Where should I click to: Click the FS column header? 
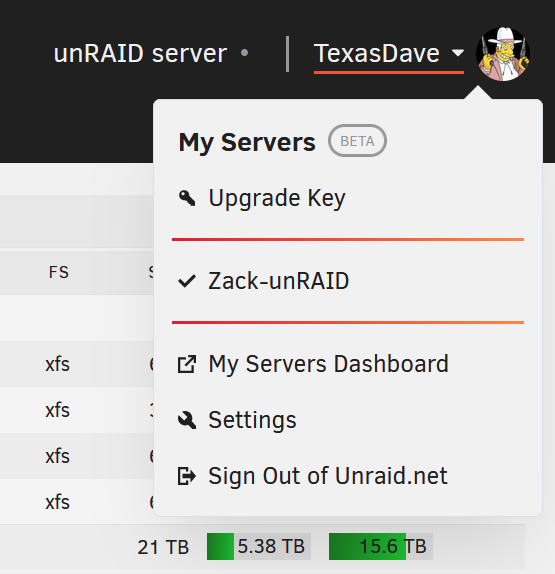click(59, 272)
